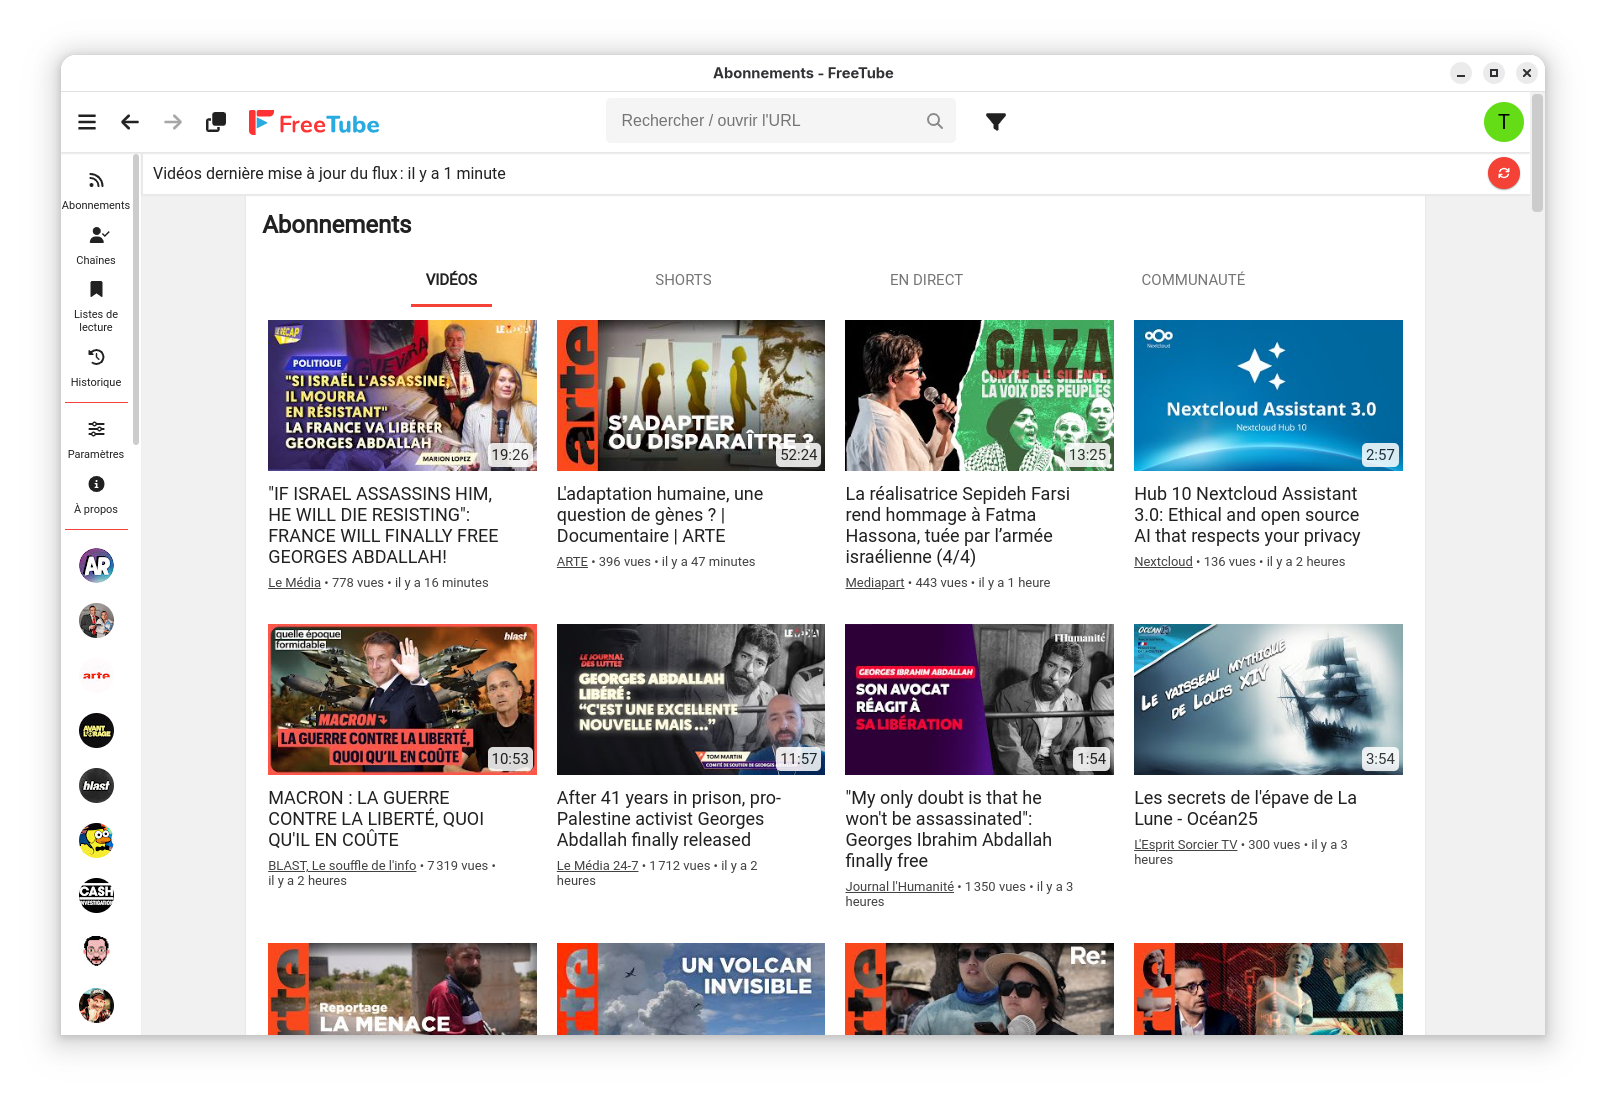The width and height of the screenshot is (1606, 1102).
Task: Open title "La réalisatrice Sepideh Farsi rend hommage"
Action: pos(957,525)
